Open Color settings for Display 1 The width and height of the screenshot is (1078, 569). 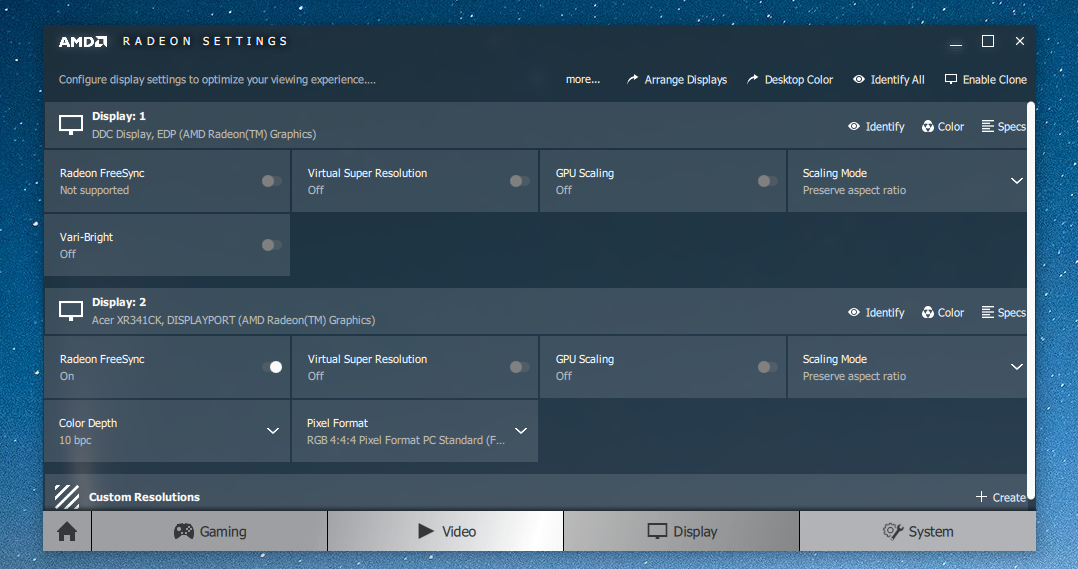pos(943,126)
